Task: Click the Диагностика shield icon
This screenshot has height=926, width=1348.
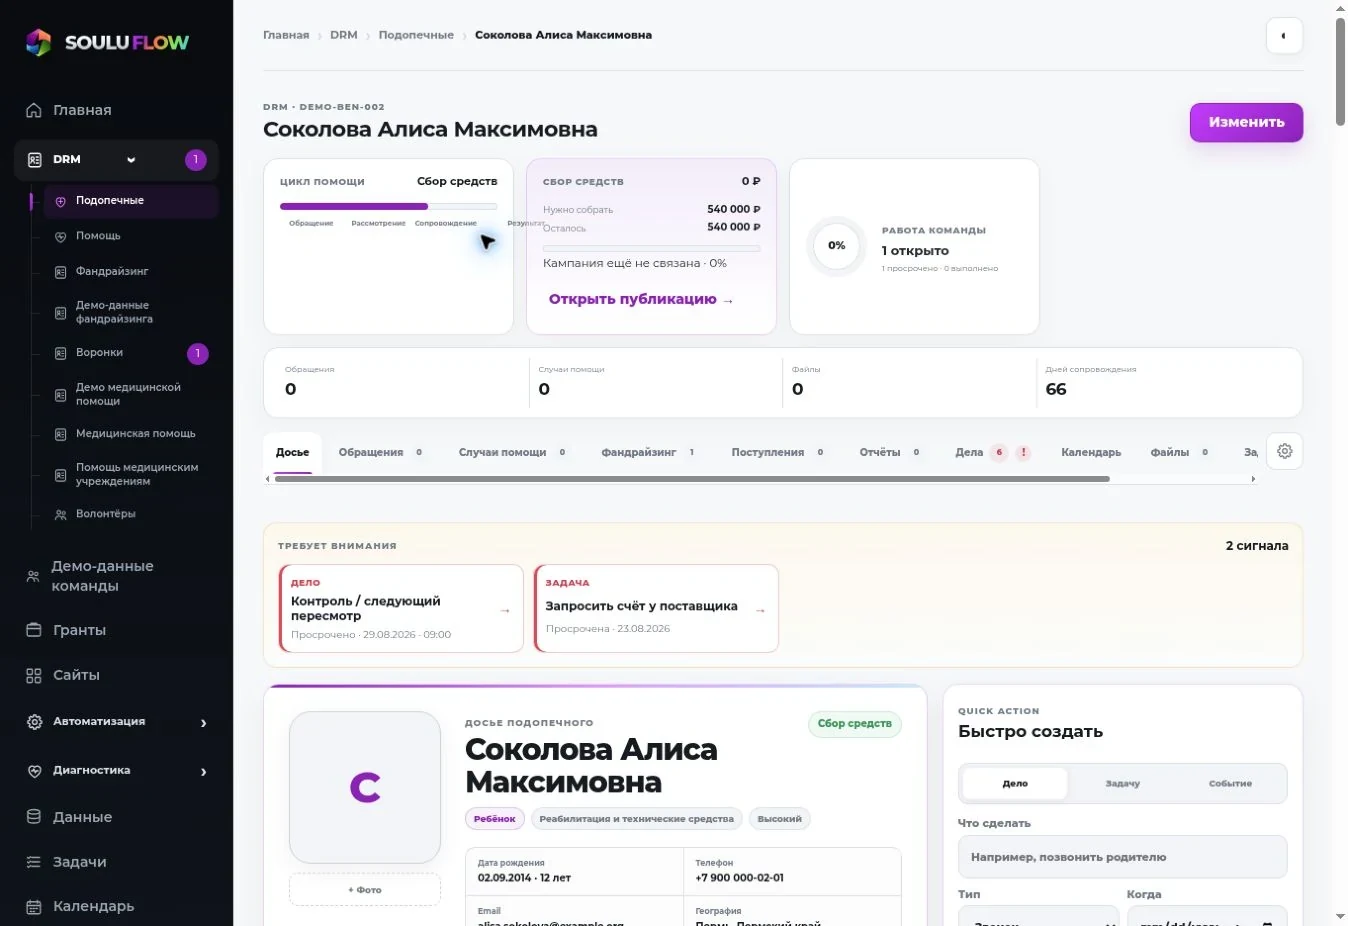Action: coord(34,771)
